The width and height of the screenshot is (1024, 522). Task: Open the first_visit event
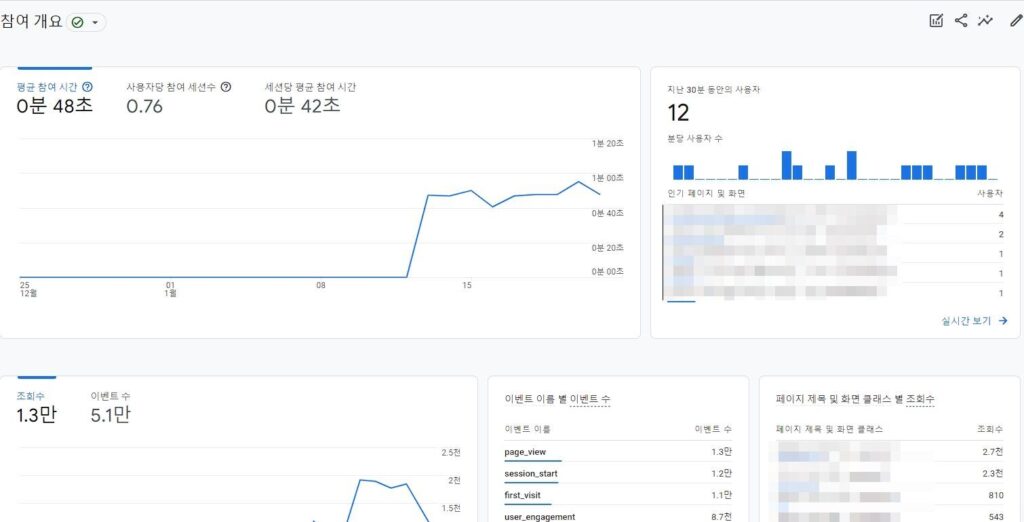tap(522, 495)
